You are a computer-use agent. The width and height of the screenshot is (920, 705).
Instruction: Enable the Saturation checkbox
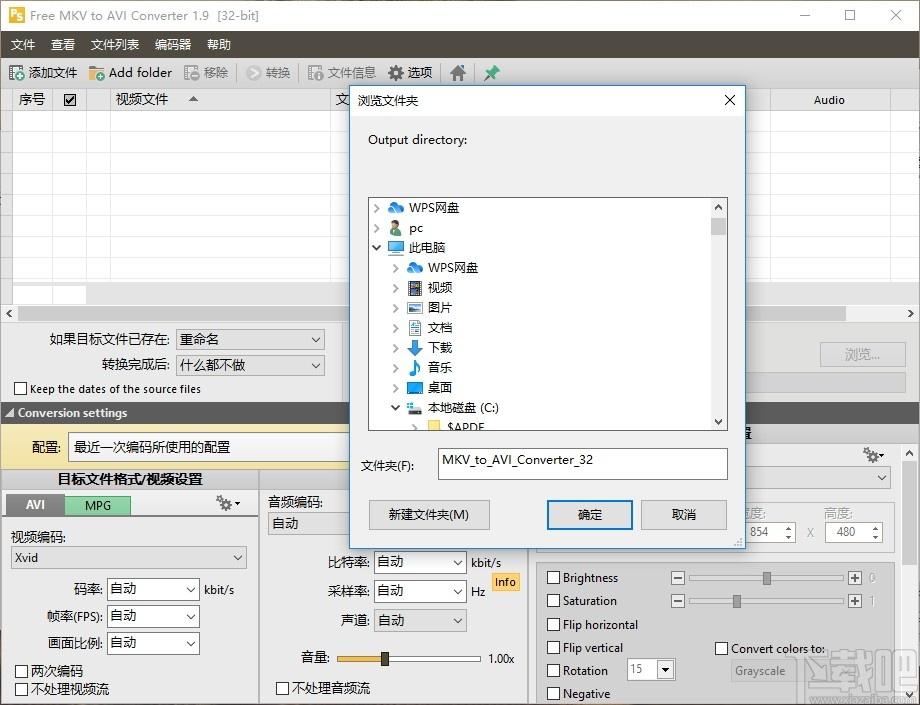pyautogui.click(x=553, y=601)
